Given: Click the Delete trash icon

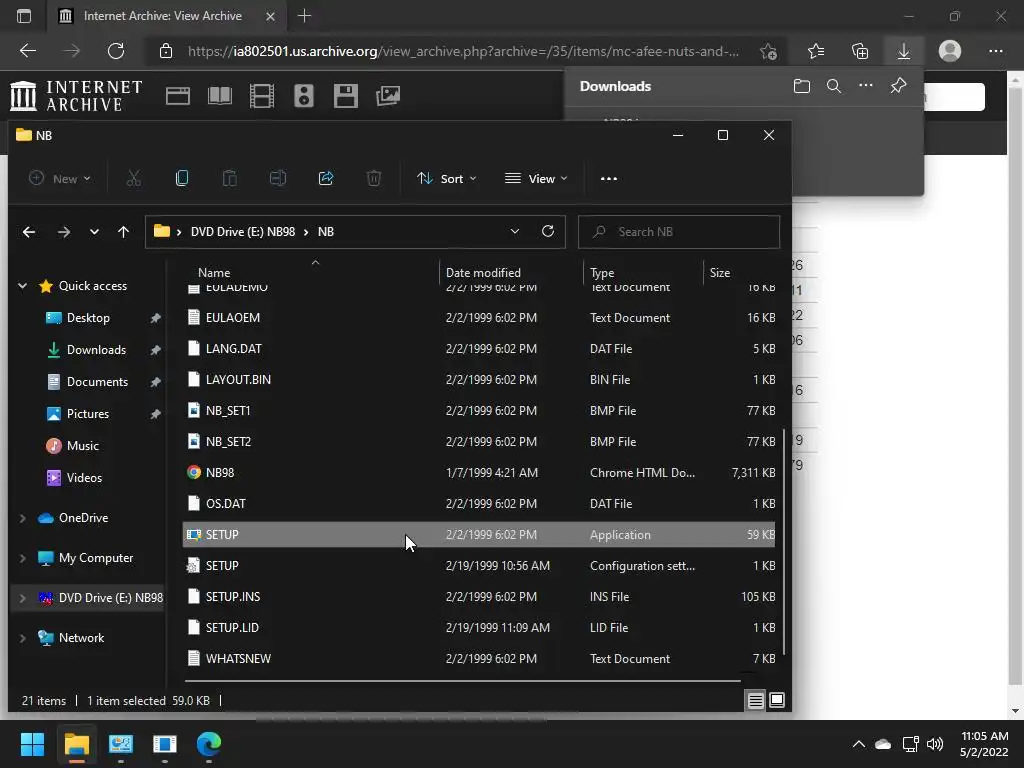Looking at the screenshot, I should tap(374, 178).
